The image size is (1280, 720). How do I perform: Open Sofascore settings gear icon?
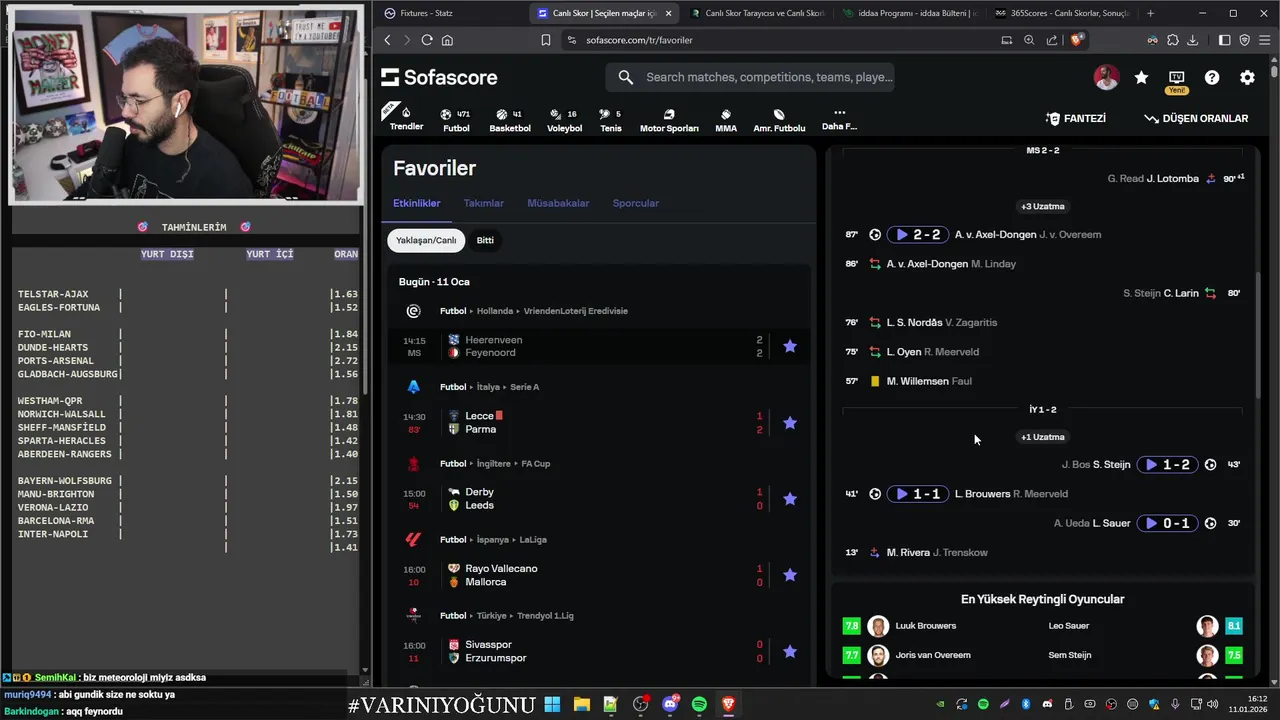pyautogui.click(x=1247, y=77)
